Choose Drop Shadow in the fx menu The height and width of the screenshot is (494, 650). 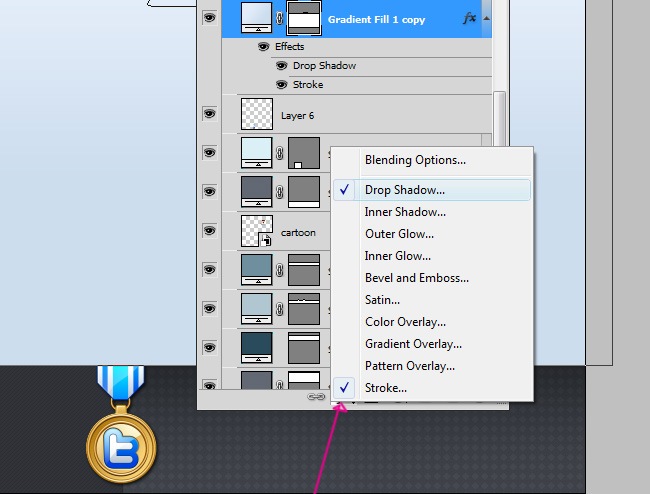432,190
